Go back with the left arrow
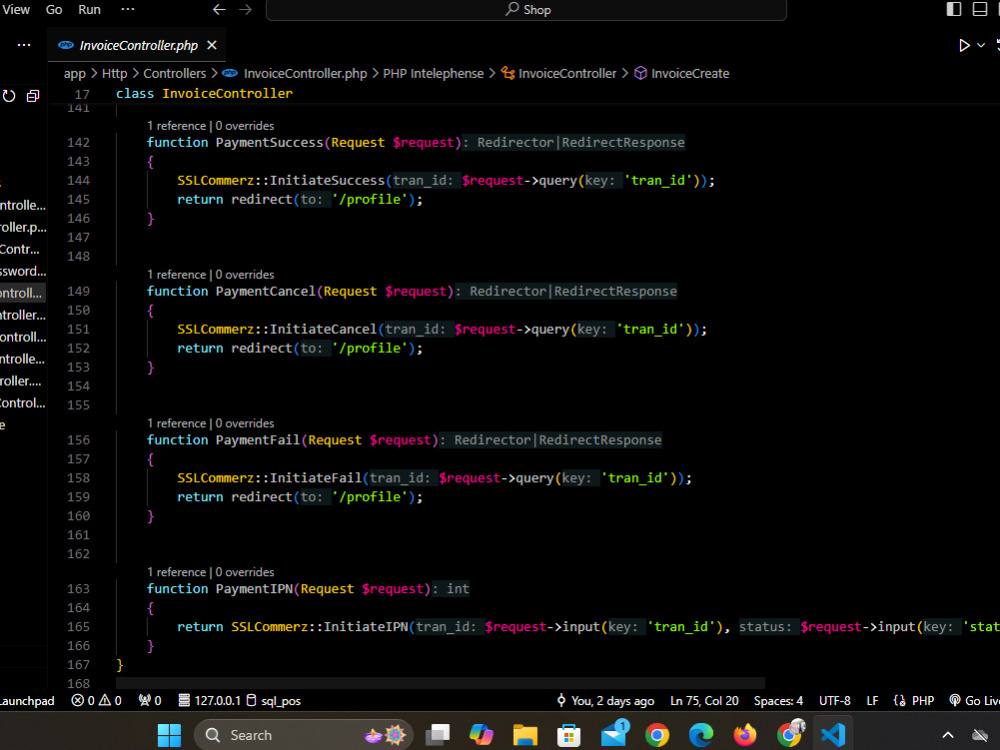This screenshot has width=1000, height=750. tap(219, 10)
